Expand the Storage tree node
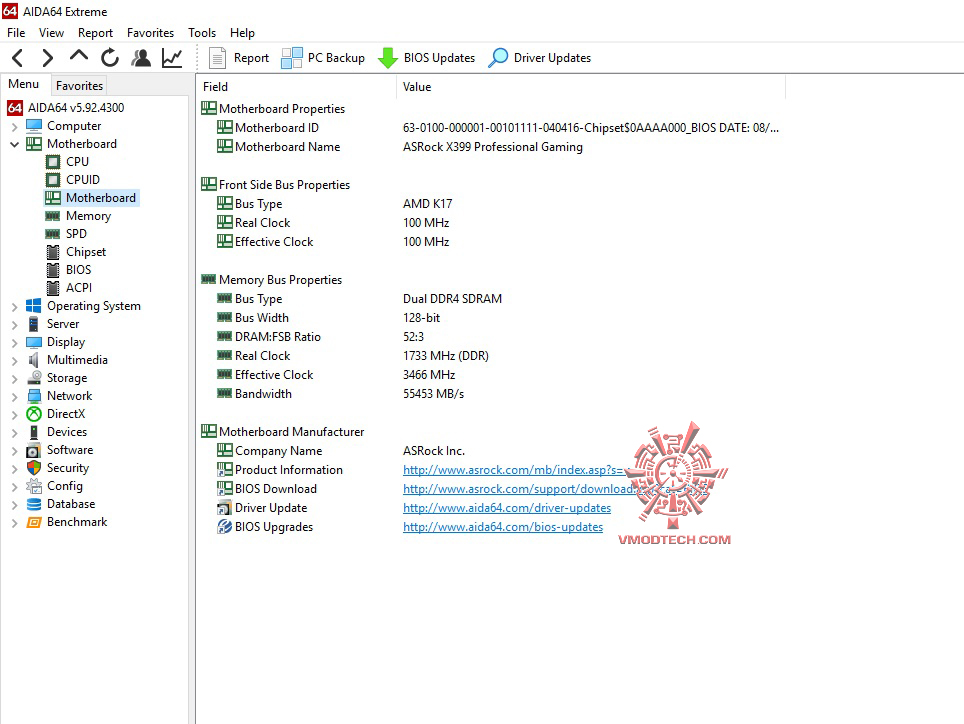Viewport: 964px width, 724px height. [14, 379]
